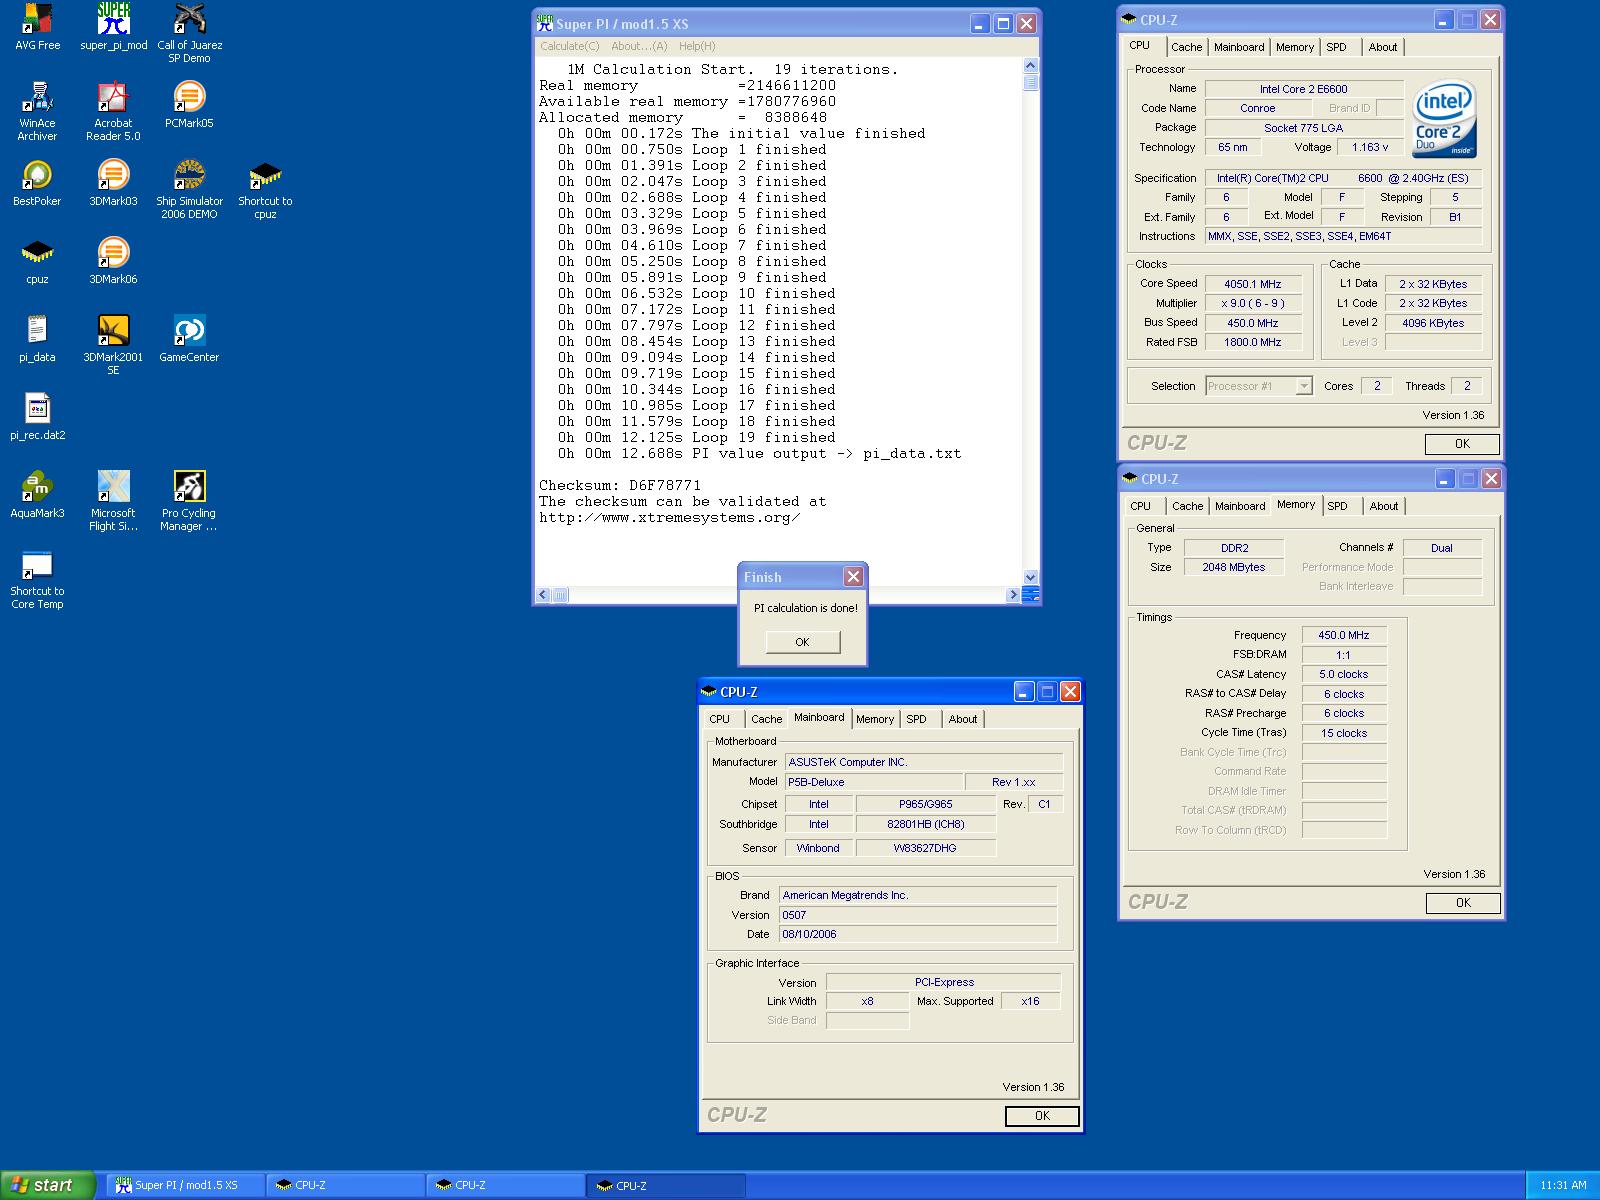Open Call of Juarez SP Demo icon
The width and height of the screenshot is (1600, 1200).
tap(189, 34)
